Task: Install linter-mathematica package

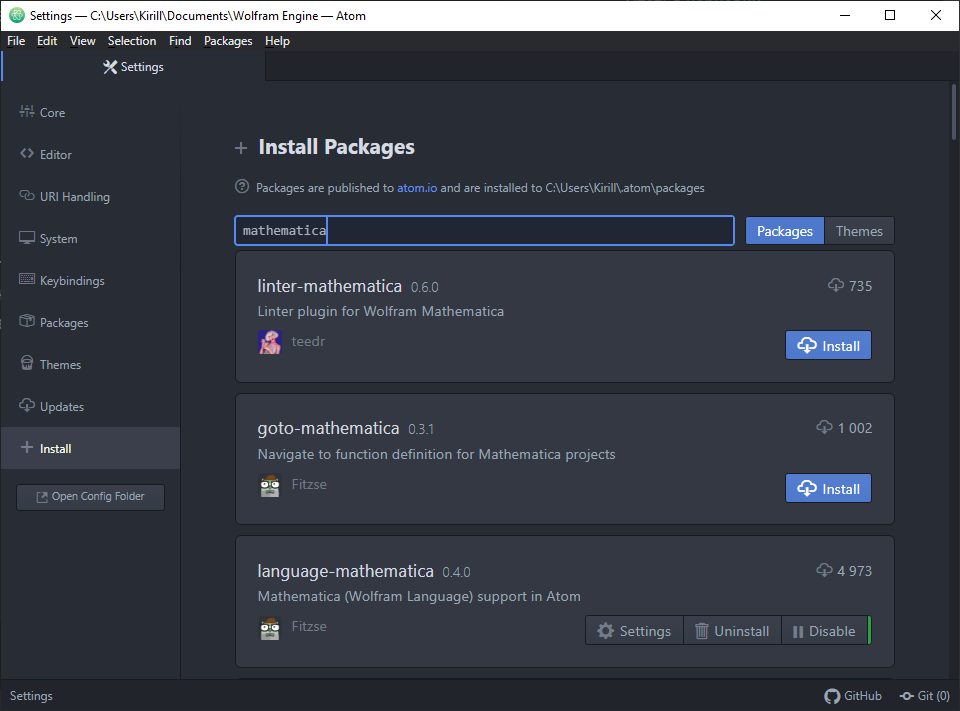Action: point(828,345)
